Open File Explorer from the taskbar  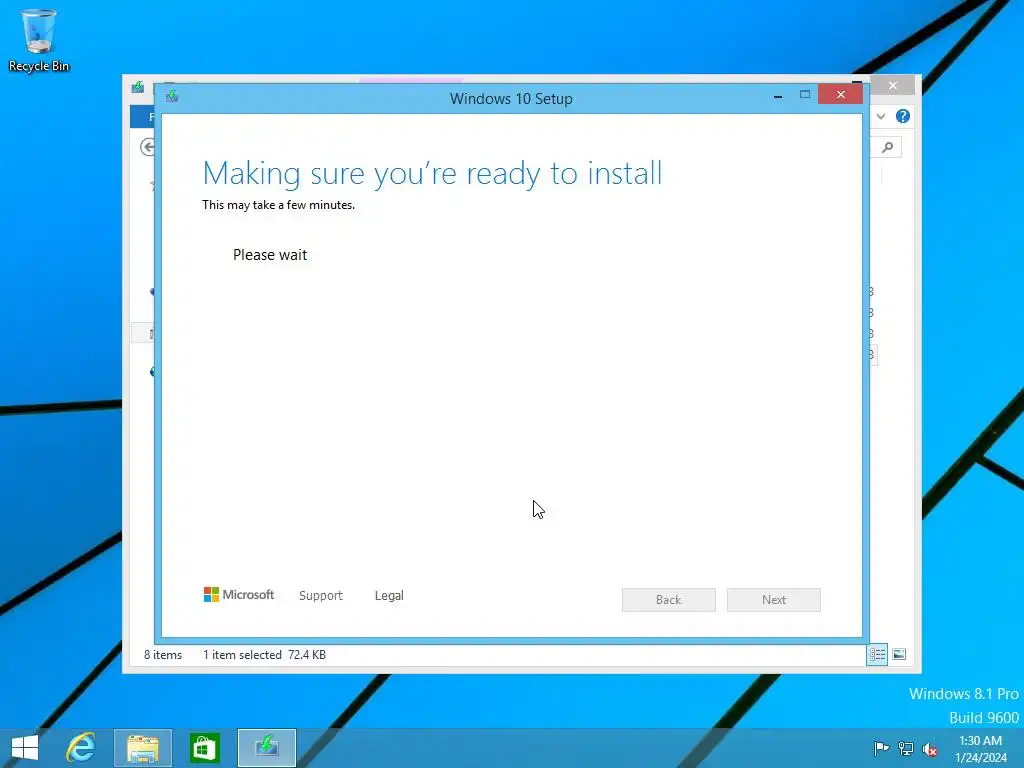click(143, 748)
